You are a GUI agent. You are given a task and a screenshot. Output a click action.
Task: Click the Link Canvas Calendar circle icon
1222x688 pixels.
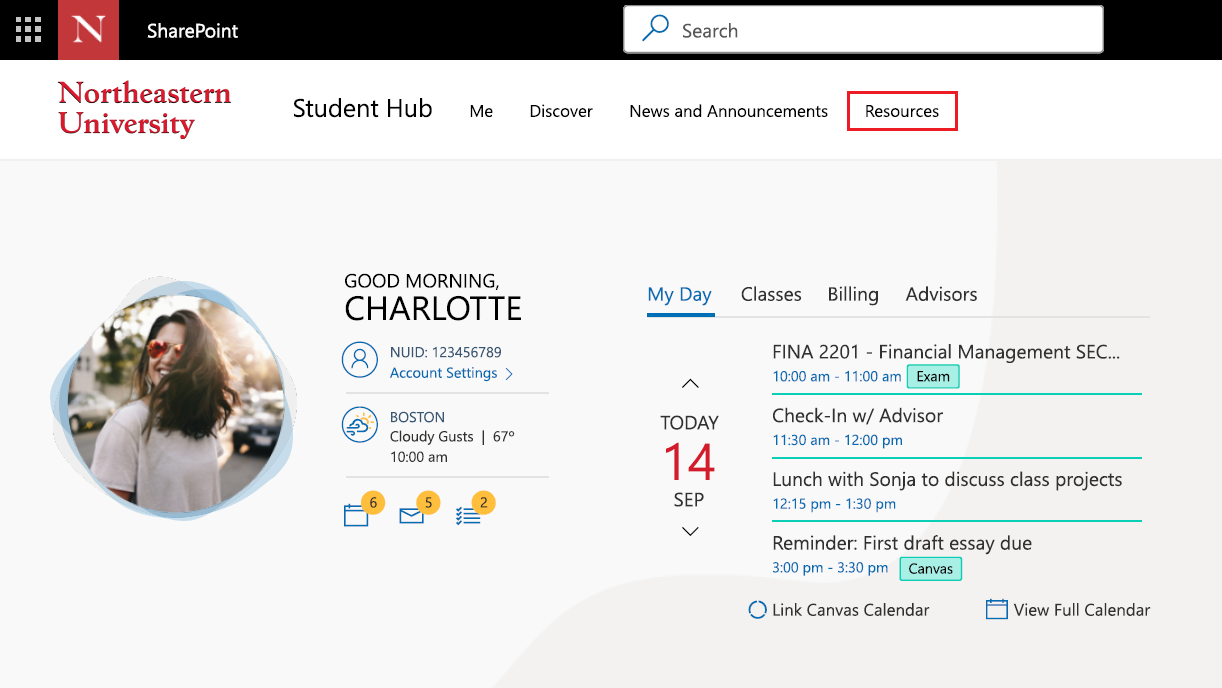[758, 609]
